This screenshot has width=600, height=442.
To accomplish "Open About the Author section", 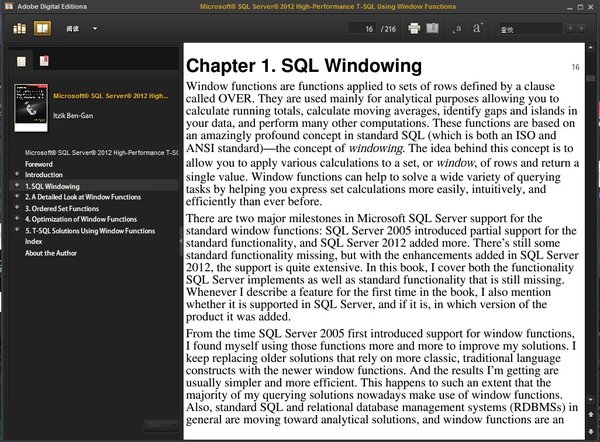I will point(51,253).
